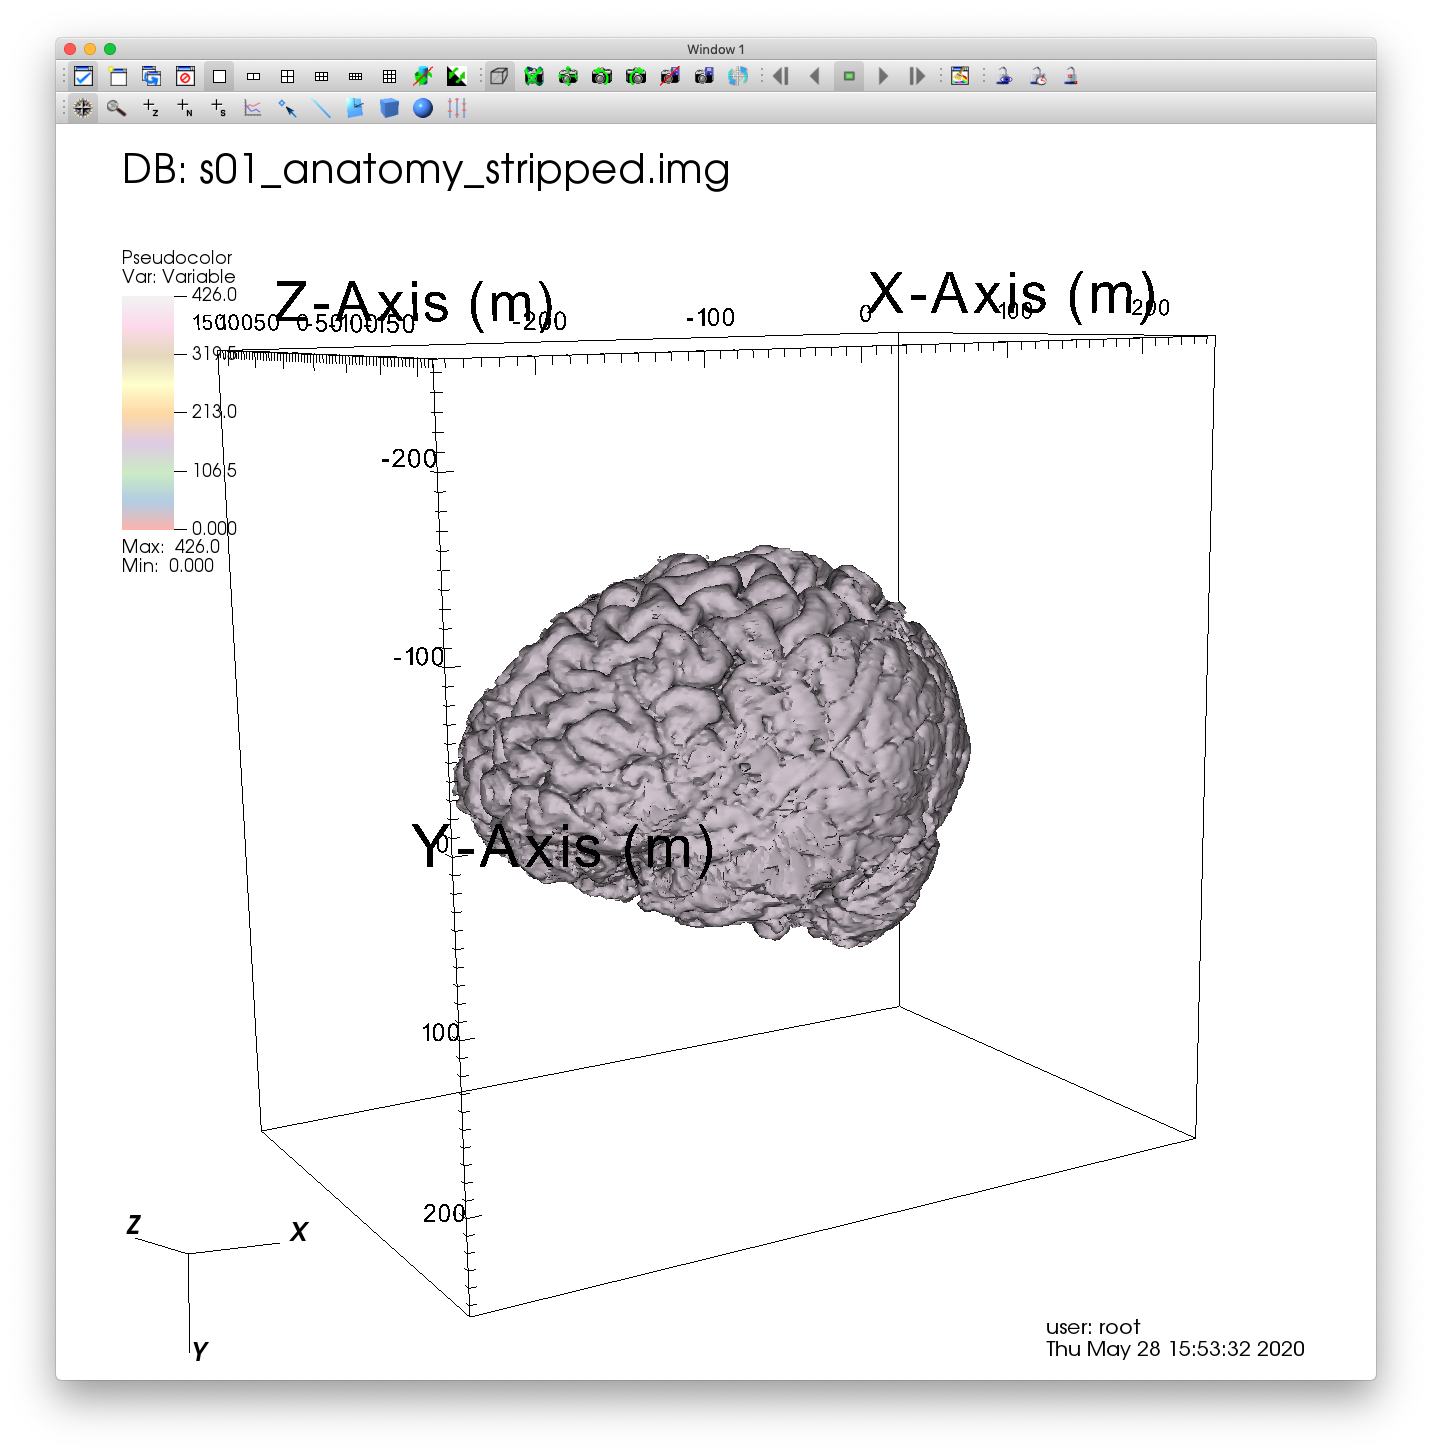Click the 'Min: 0.000' legend text
The width and height of the screenshot is (1432, 1454).
[168, 565]
